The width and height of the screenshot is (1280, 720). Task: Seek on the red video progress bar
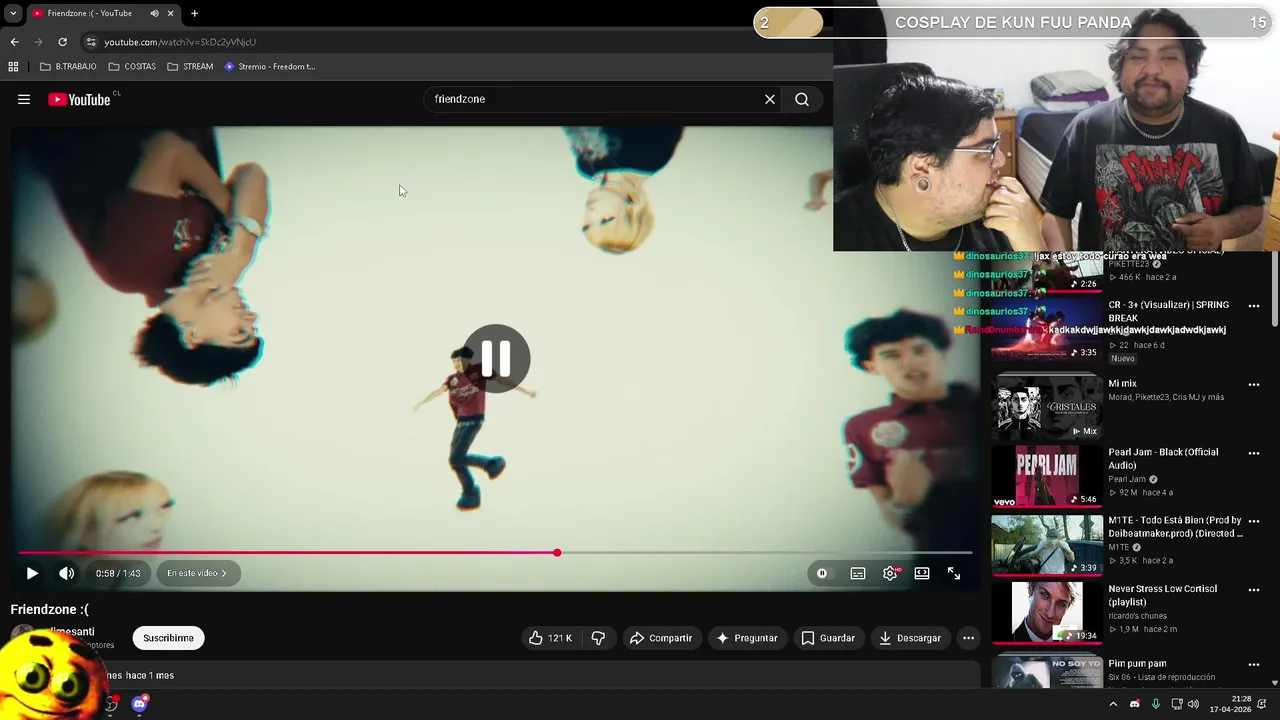495,552
